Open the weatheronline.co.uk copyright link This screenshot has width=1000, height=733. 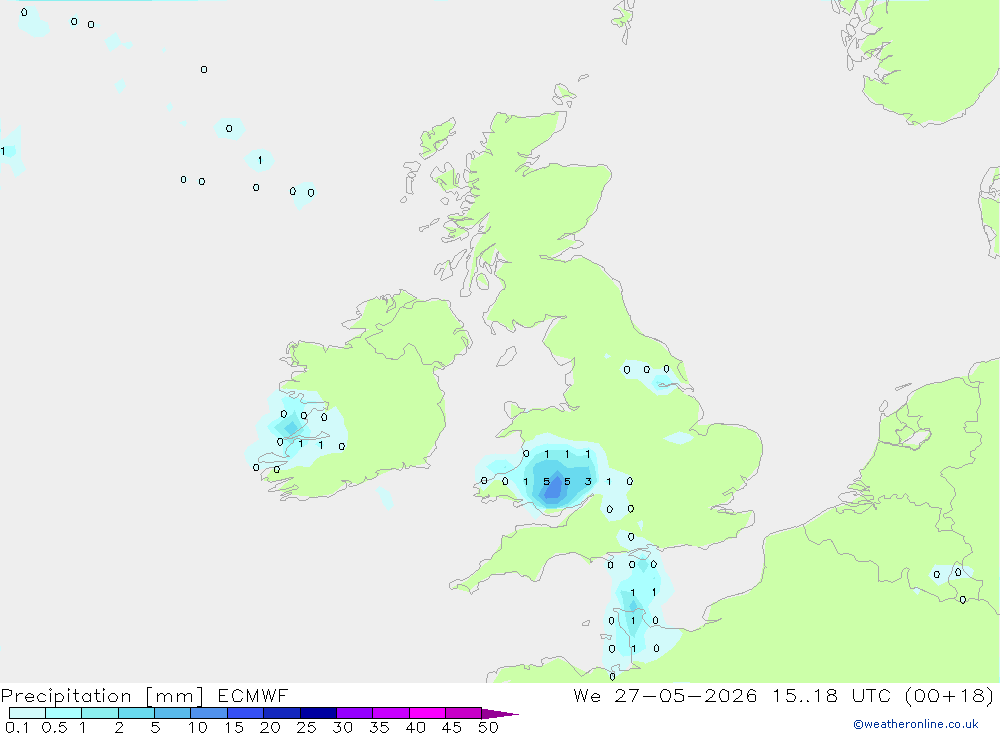pos(915,724)
